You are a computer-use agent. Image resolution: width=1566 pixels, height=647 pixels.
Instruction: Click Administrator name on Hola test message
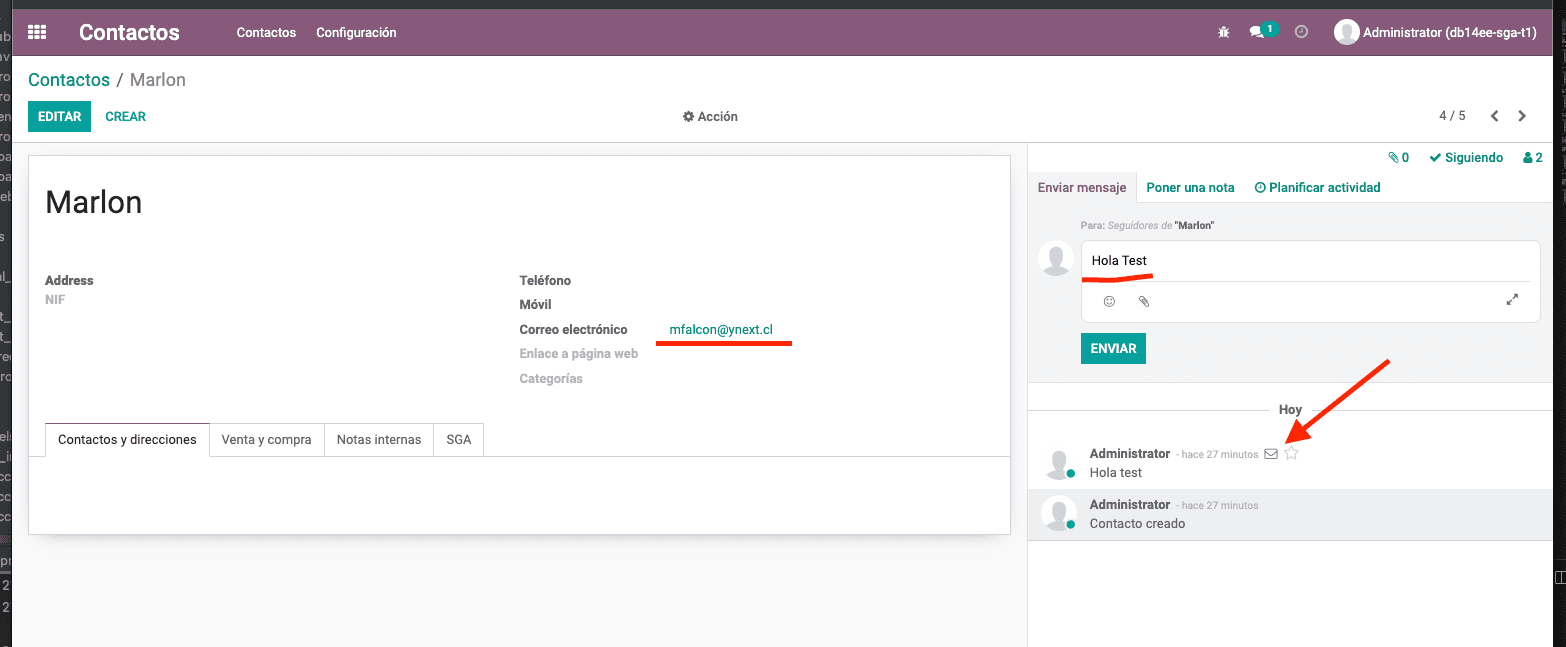pos(1130,454)
